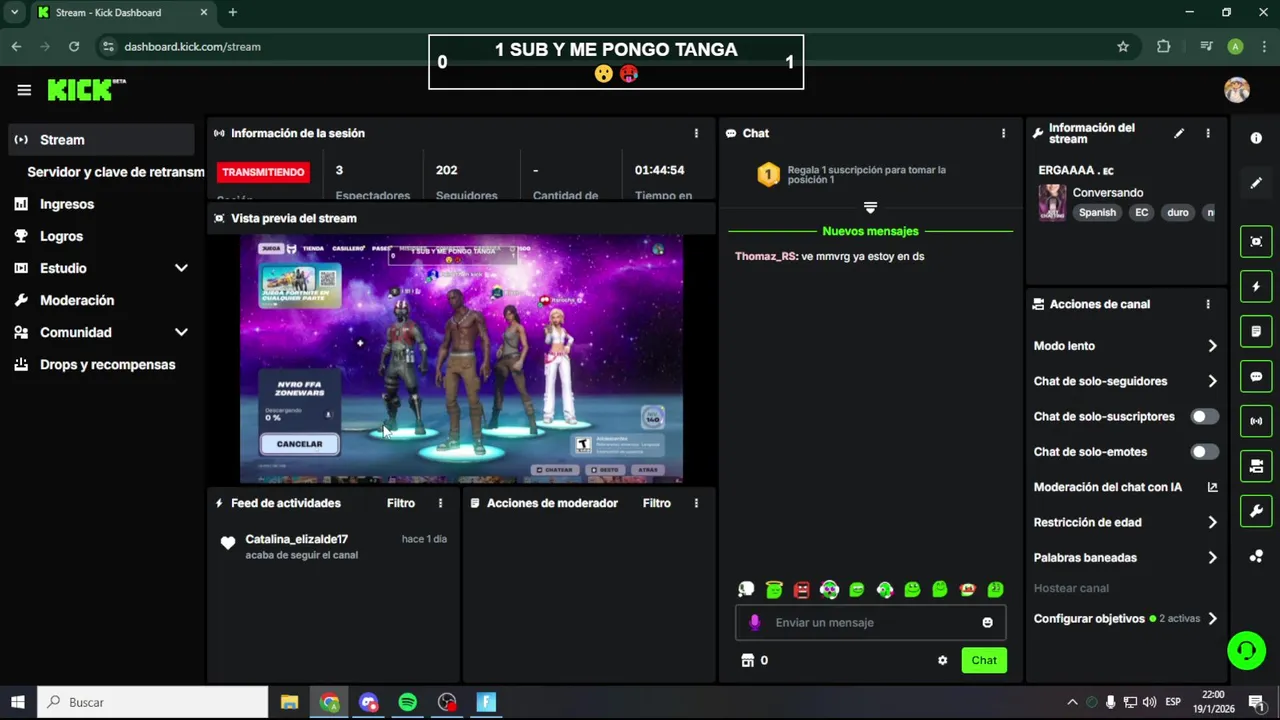This screenshot has width=1280, height=720.
Task: Toggle the document notes icon in right sidebar
Action: pos(1256,331)
